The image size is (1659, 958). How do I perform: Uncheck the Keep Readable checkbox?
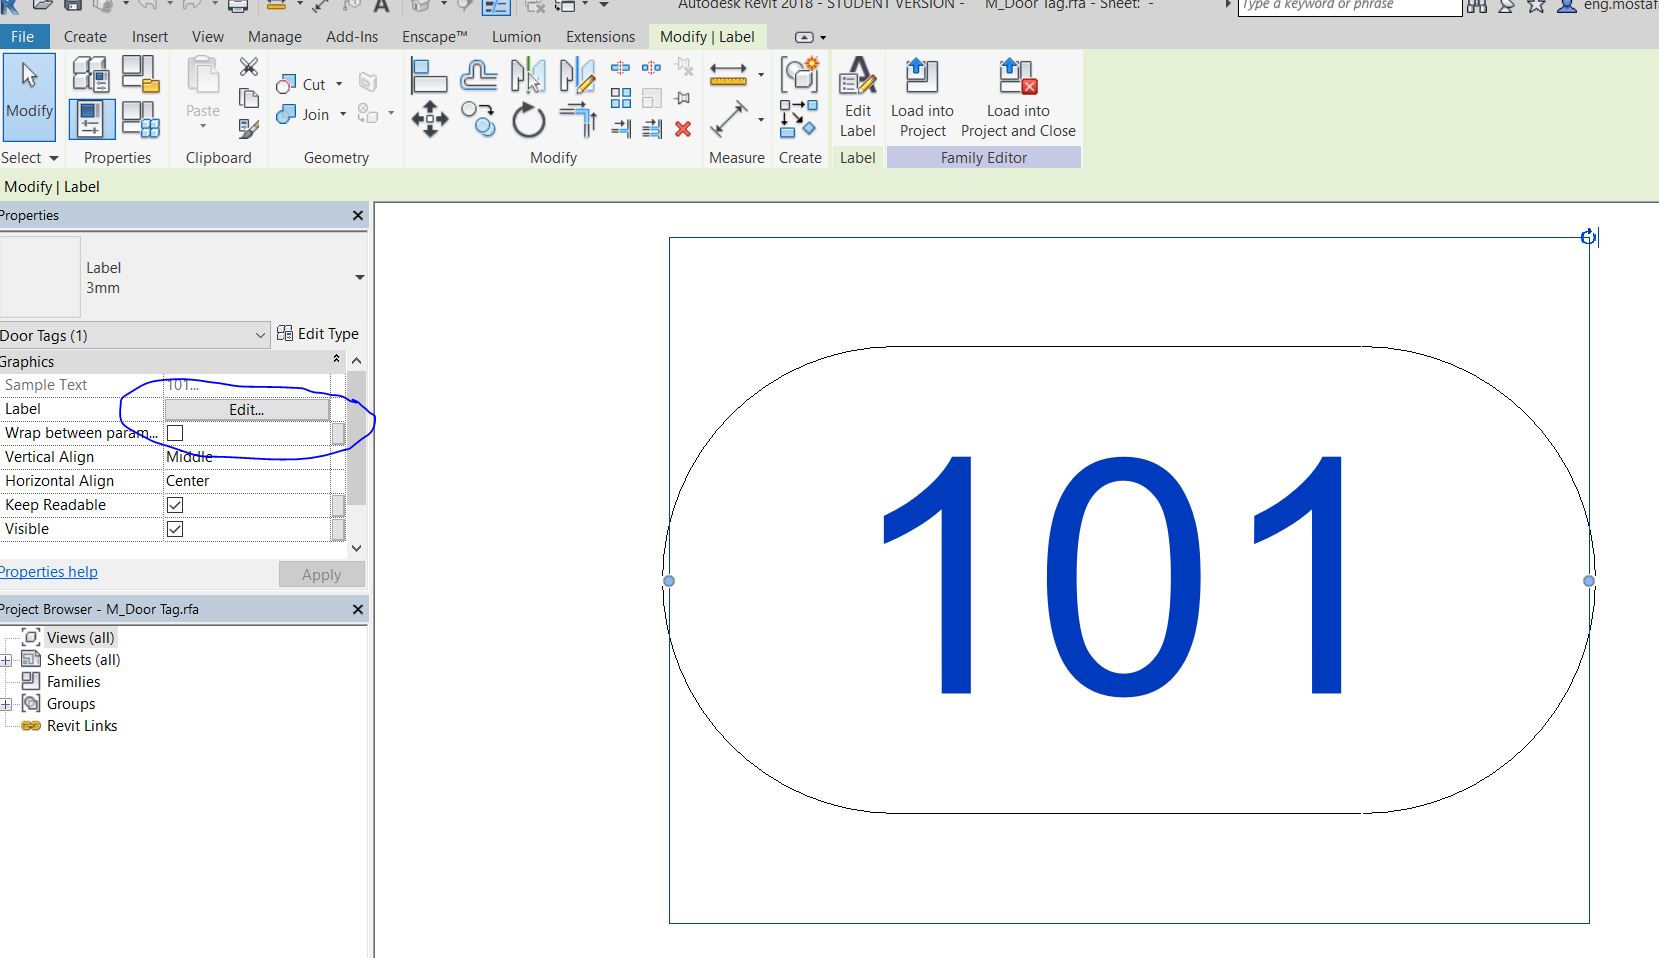point(175,505)
